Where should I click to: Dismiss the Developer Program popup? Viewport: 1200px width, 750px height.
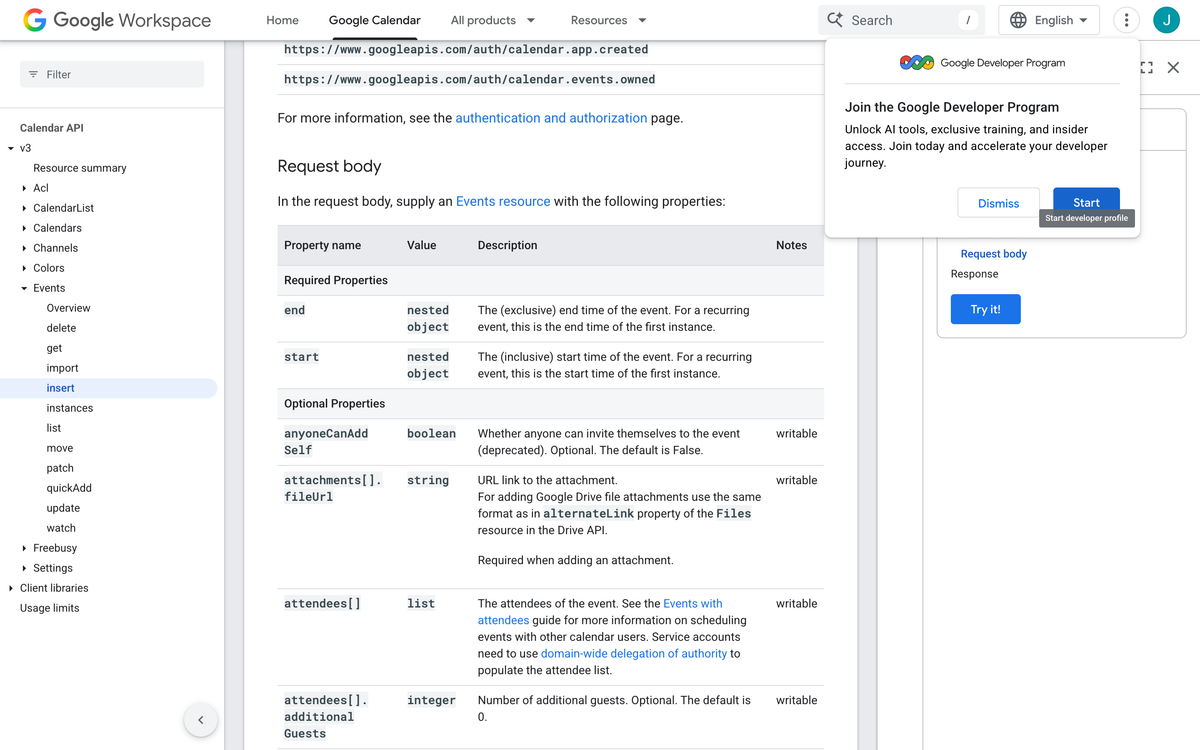998,203
